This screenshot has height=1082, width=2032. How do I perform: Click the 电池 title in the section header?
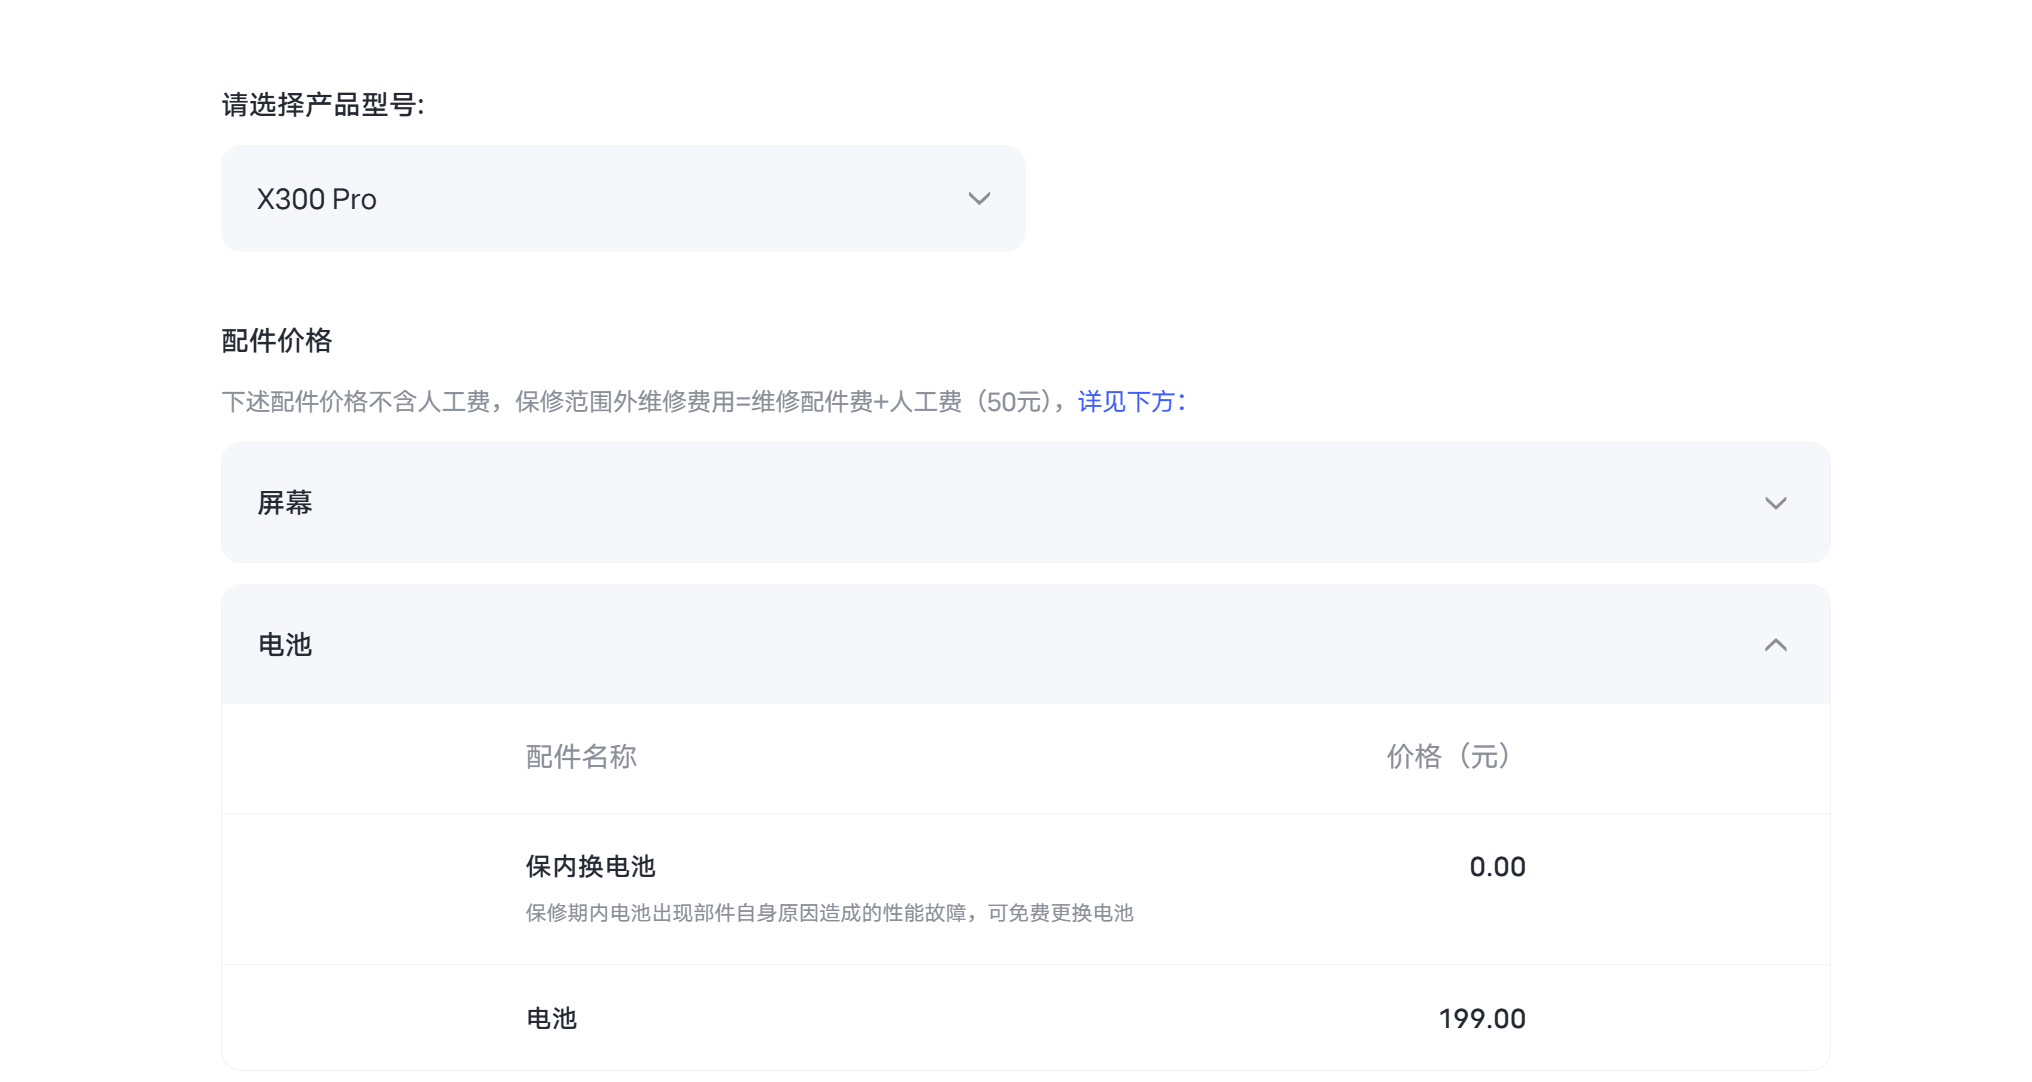coord(285,645)
